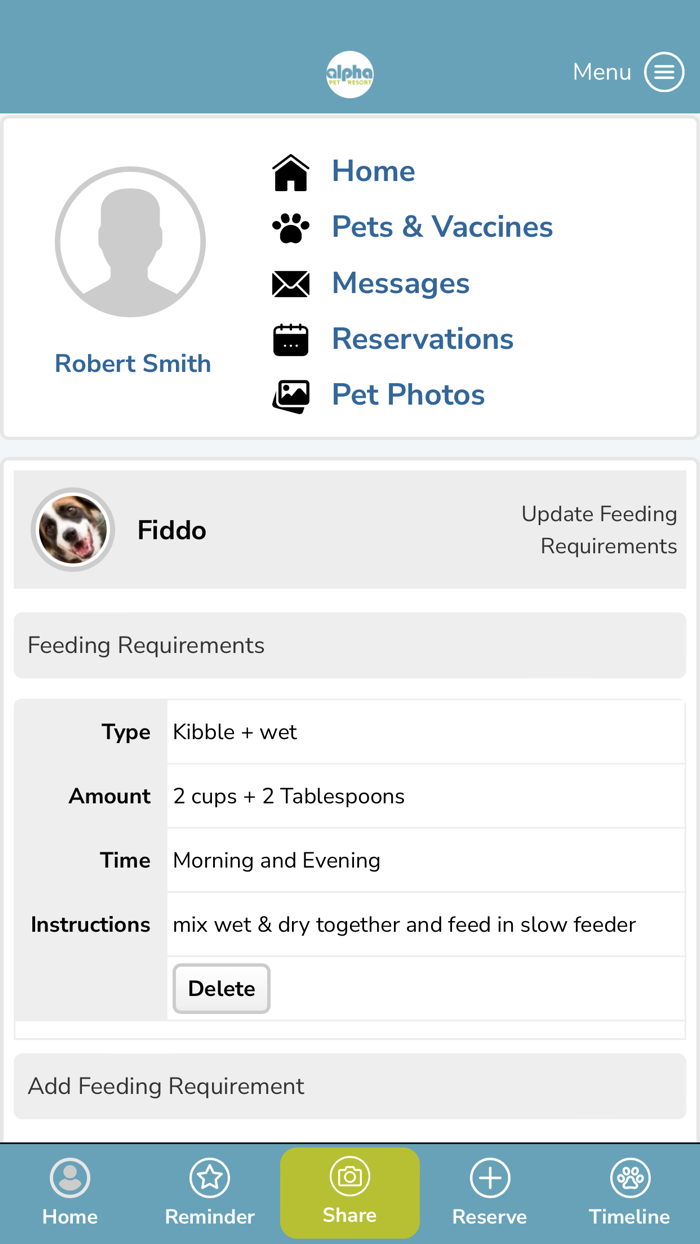Click the Reservations calendar icon
The width and height of the screenshot is (700, 1244).
pyautogui.click(x=290, y=339)
